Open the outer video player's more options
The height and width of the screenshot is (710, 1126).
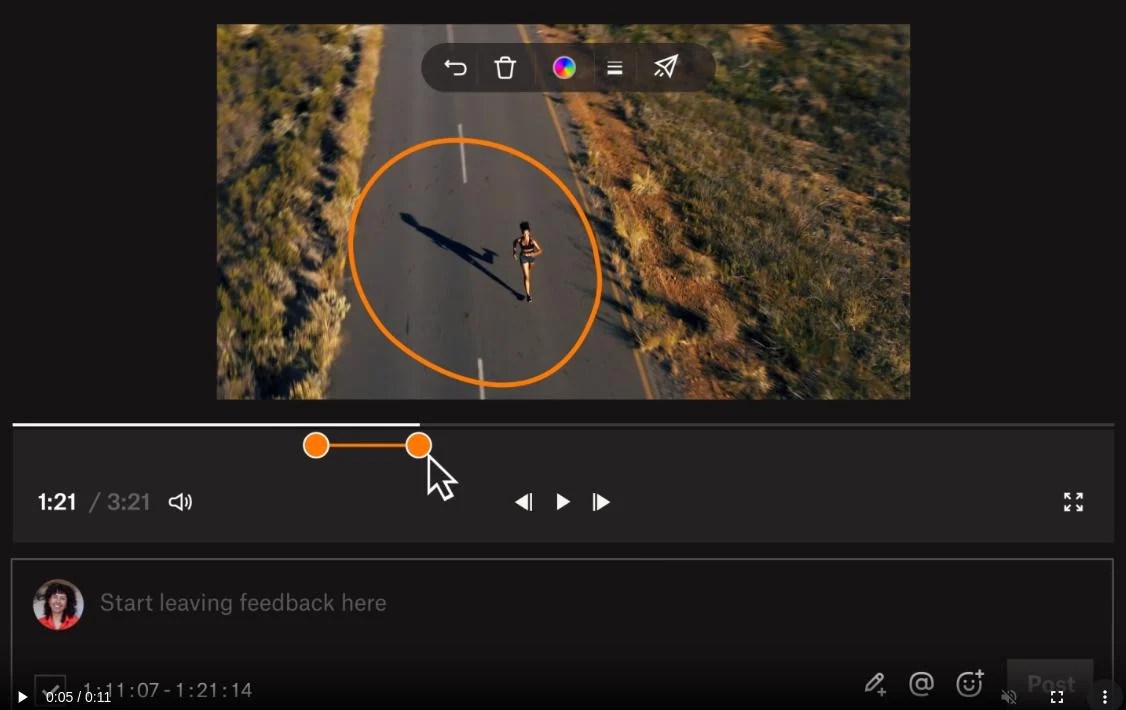[x=1104, y=696]
